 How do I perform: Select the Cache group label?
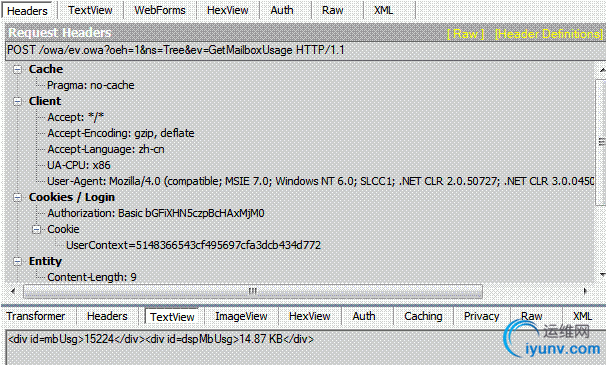point(46,69)
